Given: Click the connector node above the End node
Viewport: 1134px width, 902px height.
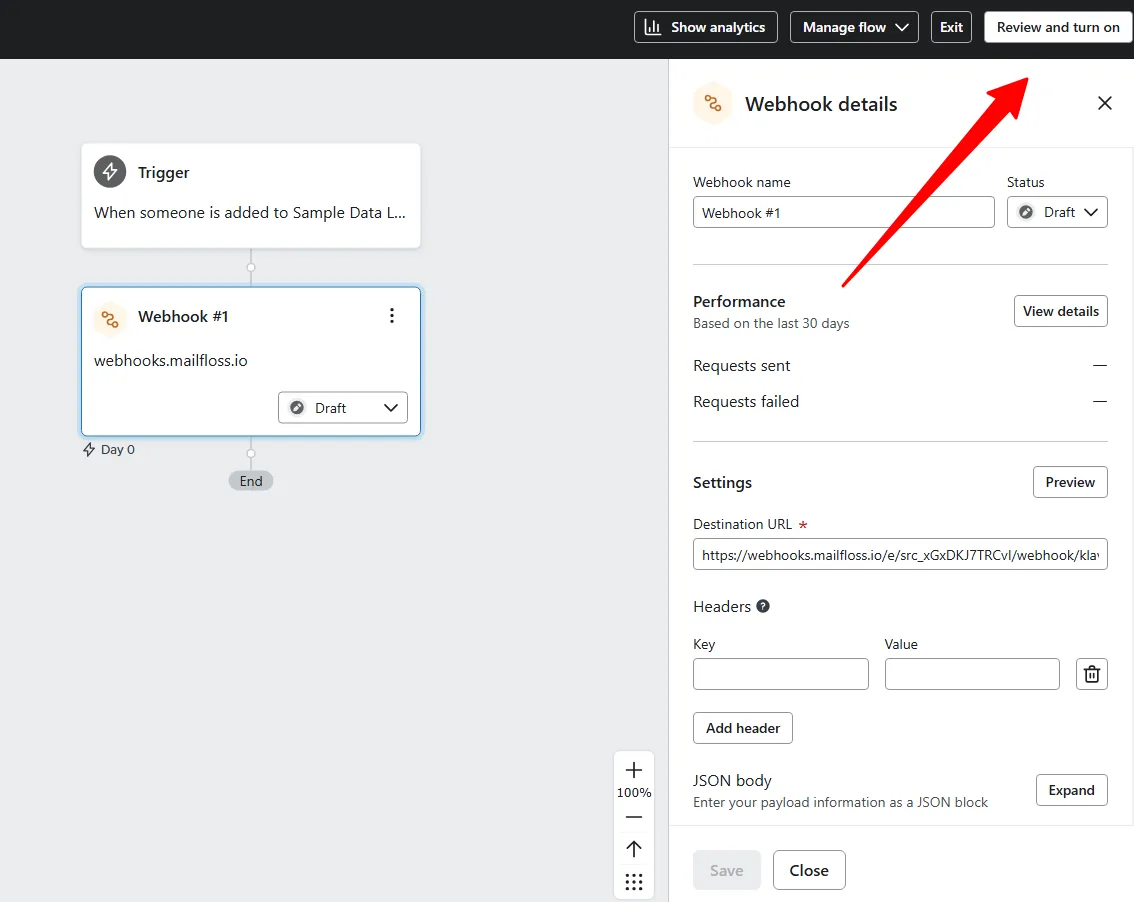Looking at the screenshot, I should click(x=251, y=454).
